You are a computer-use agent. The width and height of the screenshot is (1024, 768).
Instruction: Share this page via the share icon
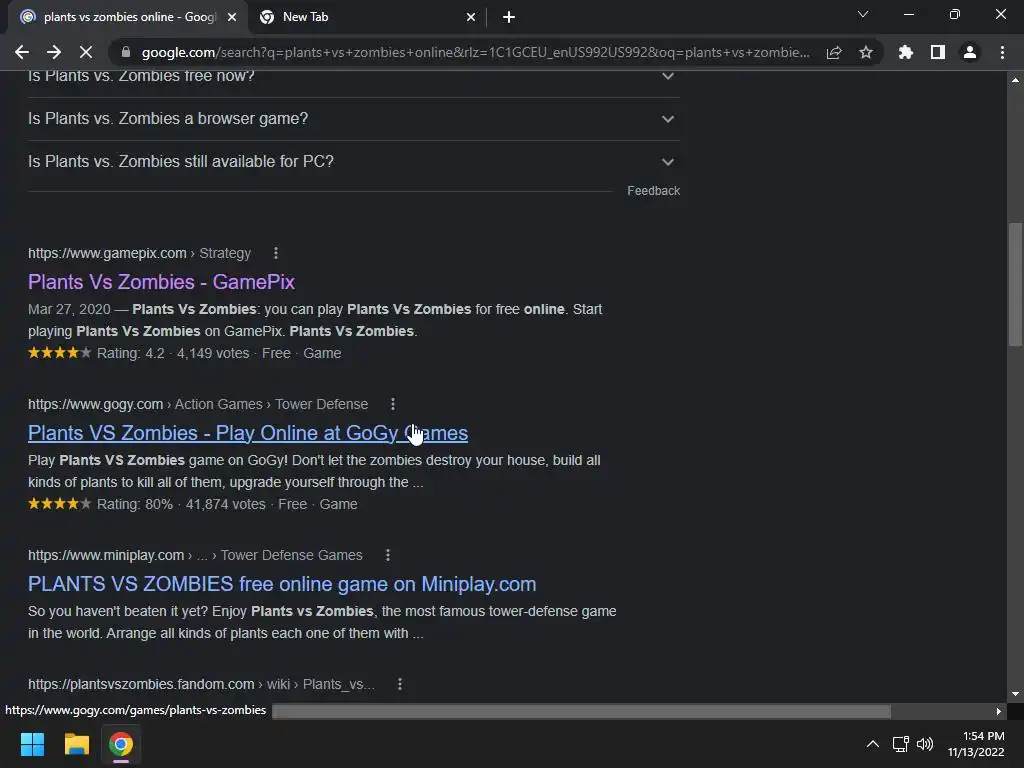pos(834,52)
